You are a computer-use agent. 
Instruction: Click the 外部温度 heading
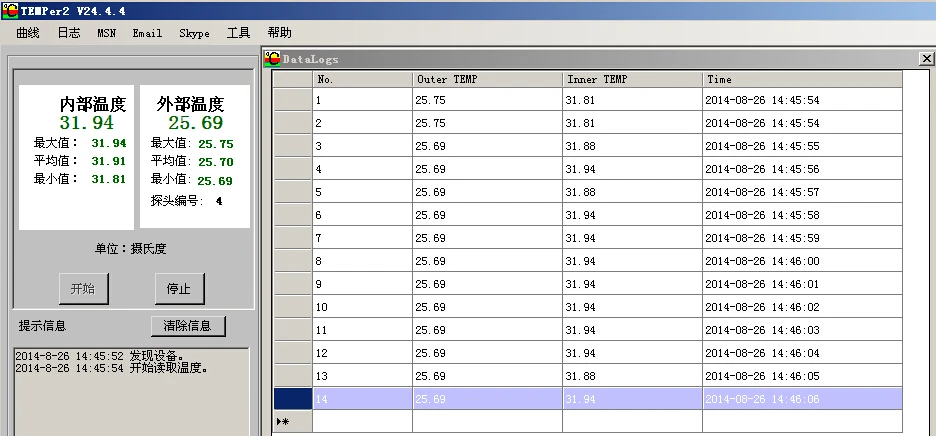(x=190, y=105)
